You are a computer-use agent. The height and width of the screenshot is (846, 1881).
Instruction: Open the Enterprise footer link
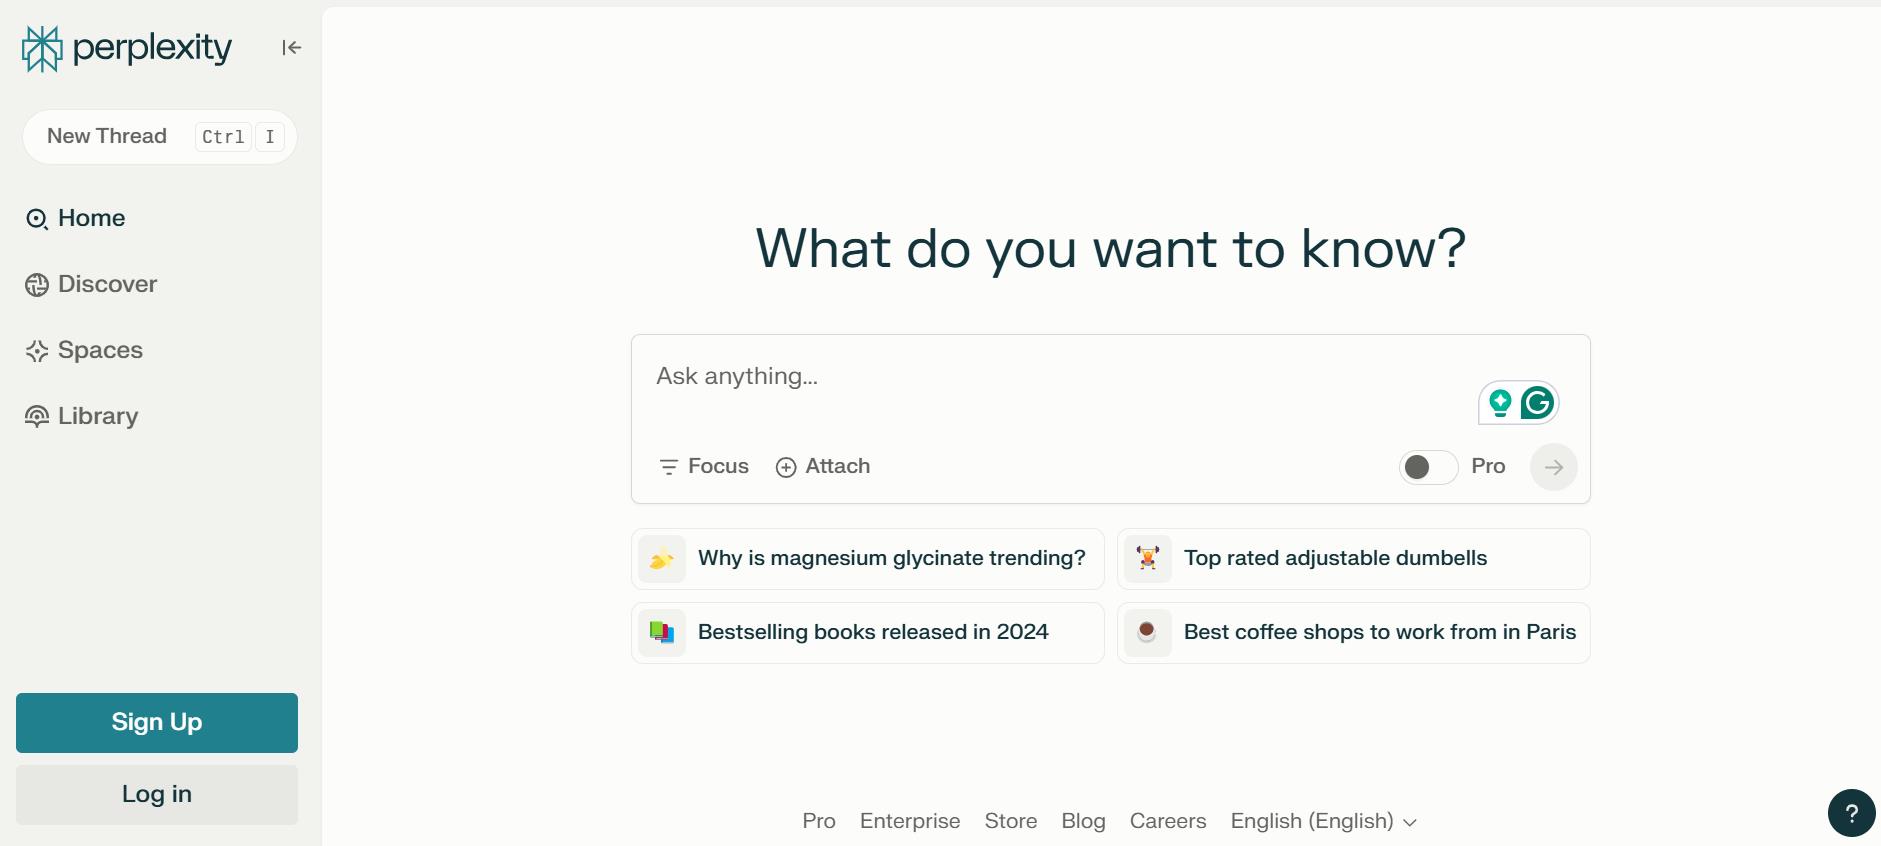click(909, 821)
